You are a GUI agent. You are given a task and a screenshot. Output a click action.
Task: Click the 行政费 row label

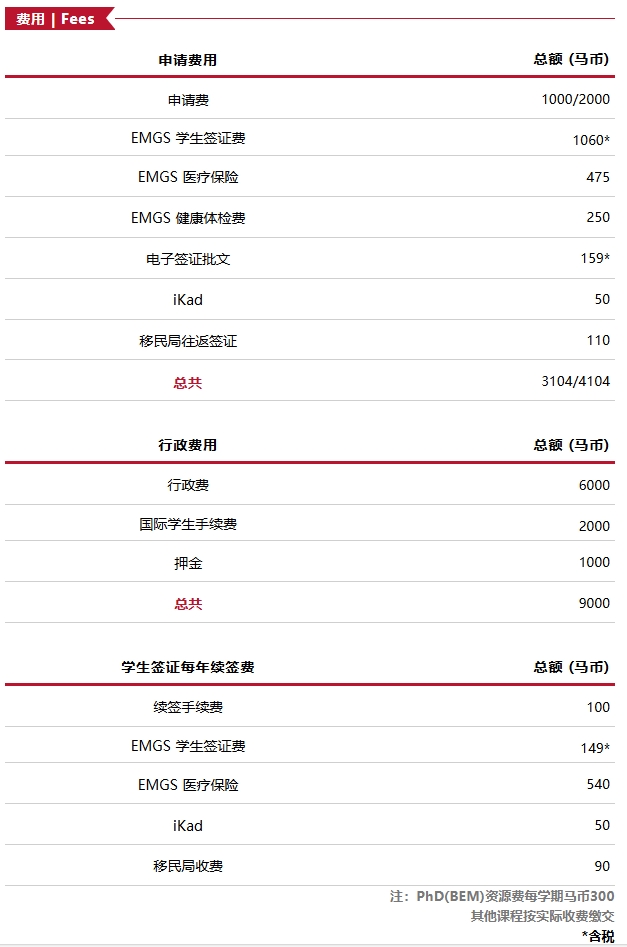pyautogui.click(x=188, y=485)
